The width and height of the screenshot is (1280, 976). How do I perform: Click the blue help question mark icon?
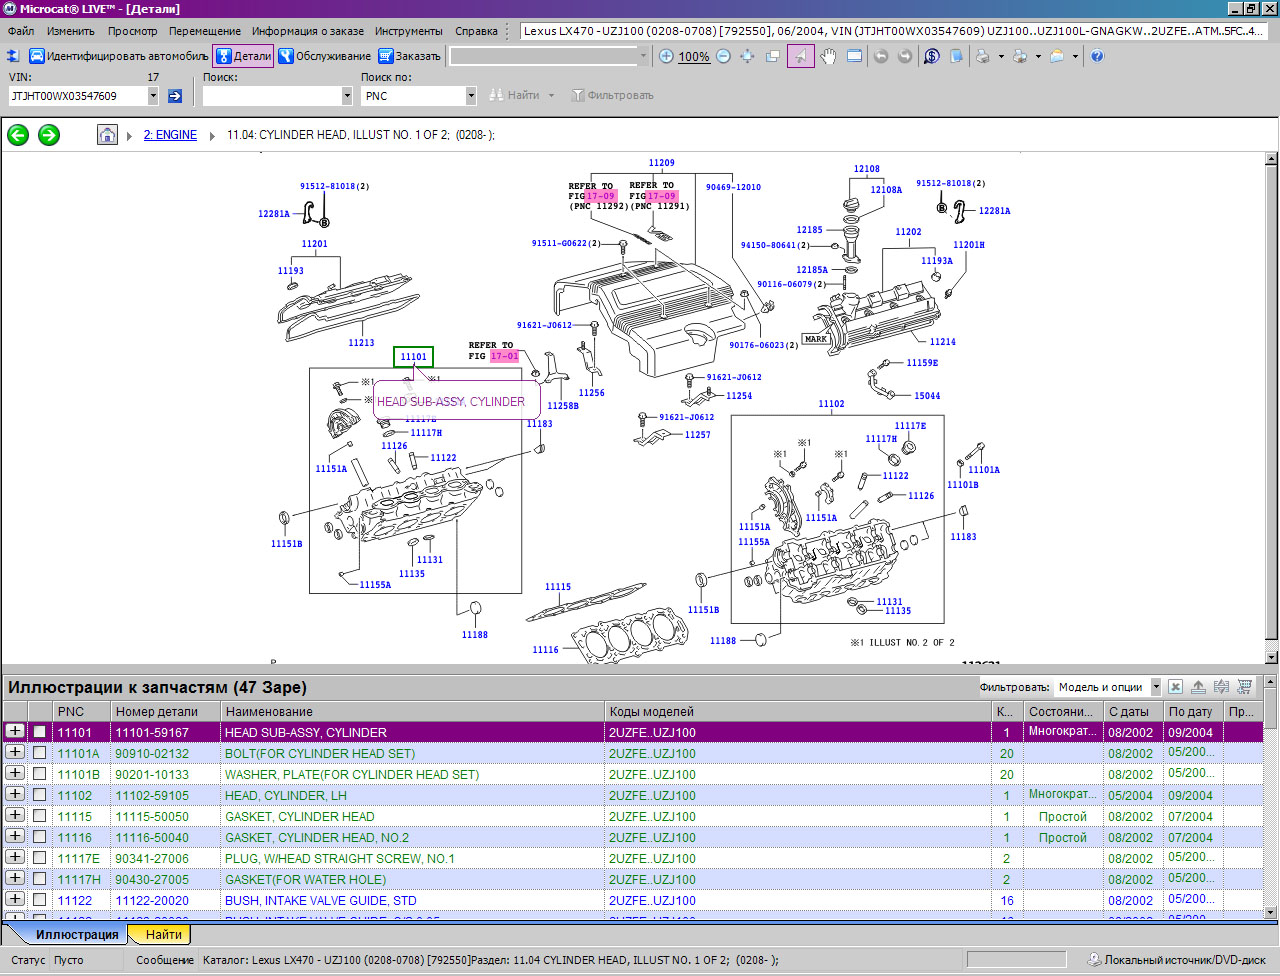coord(1097,57)
